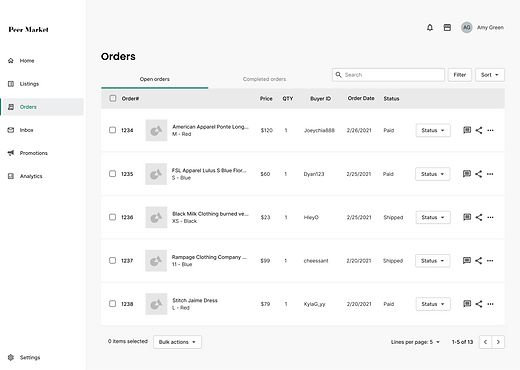The image size is (520, 370).
Task: Switch to Open orders tab
Action: [155, 79]
